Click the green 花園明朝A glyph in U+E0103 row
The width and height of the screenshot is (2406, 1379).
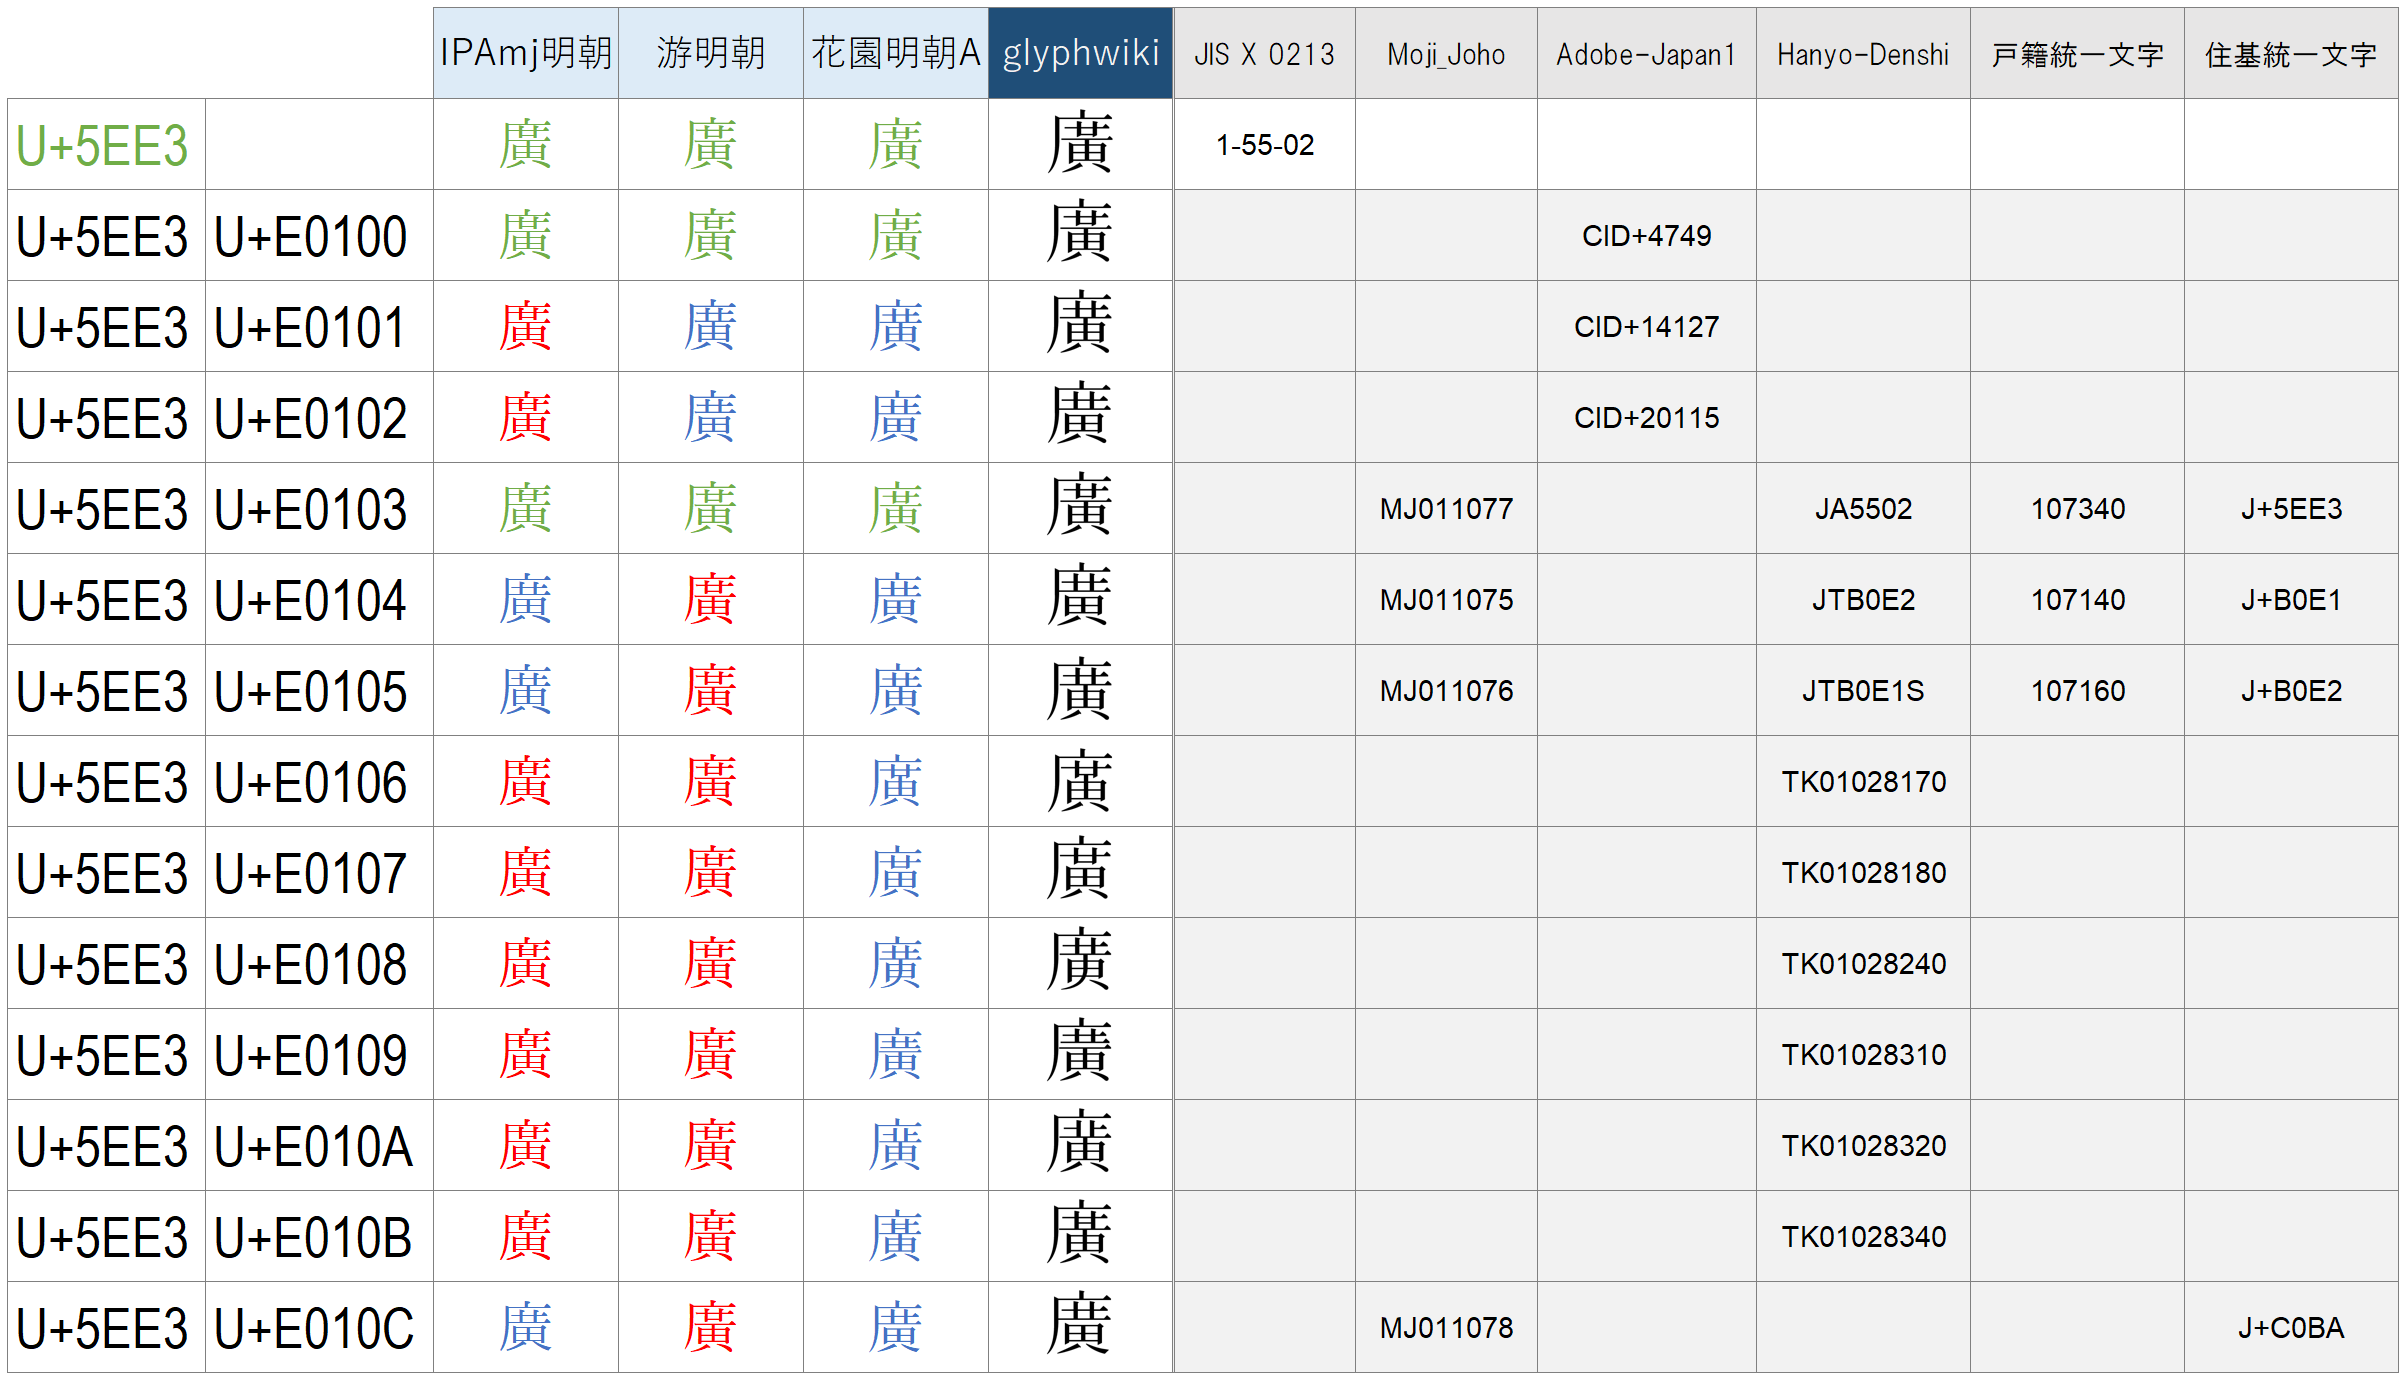[x=896, y=508]
